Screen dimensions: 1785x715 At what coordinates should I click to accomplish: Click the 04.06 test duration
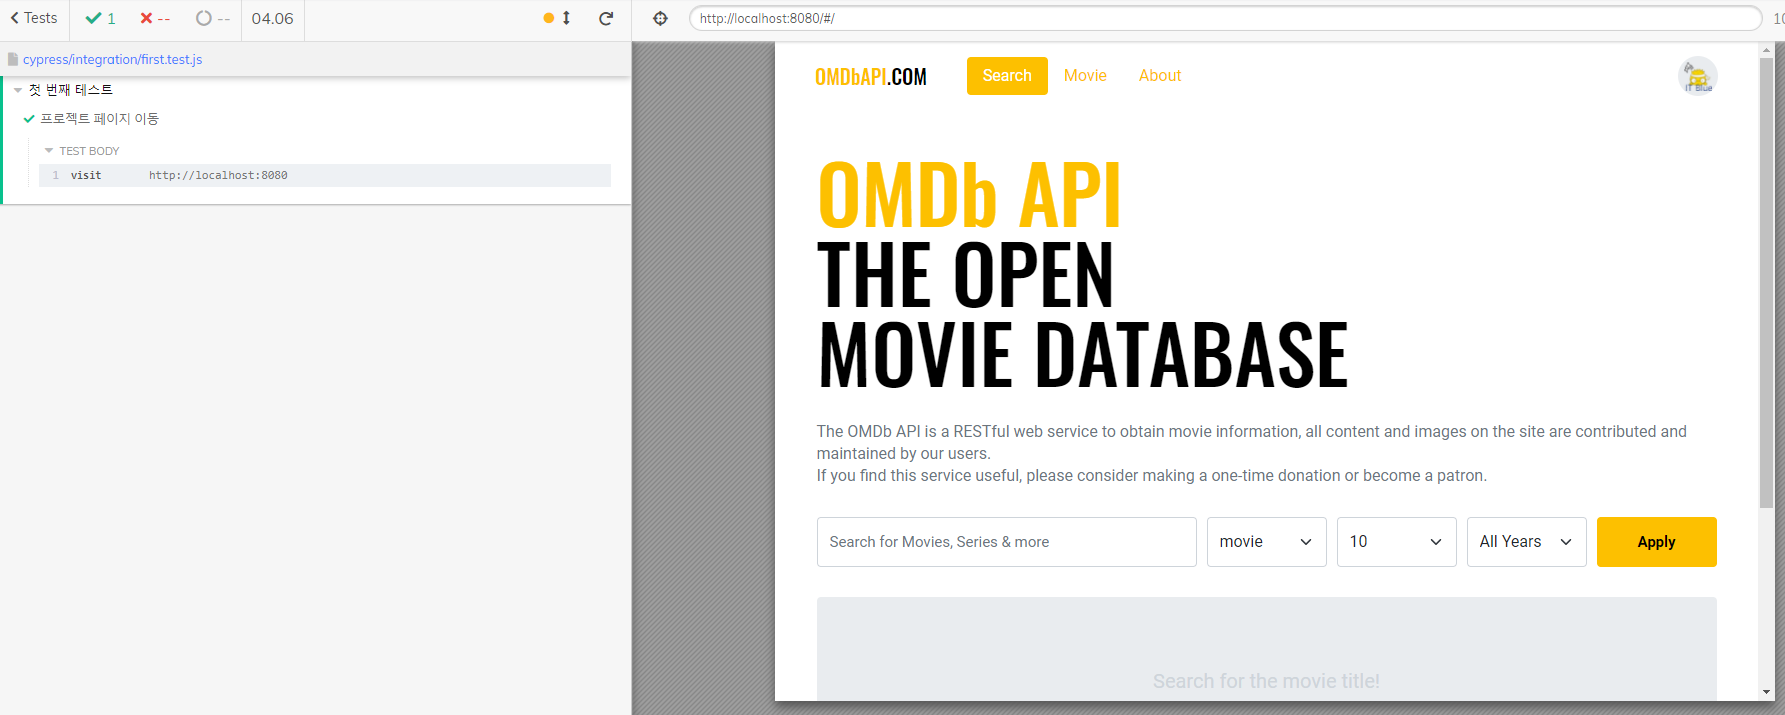click(272, 18)
